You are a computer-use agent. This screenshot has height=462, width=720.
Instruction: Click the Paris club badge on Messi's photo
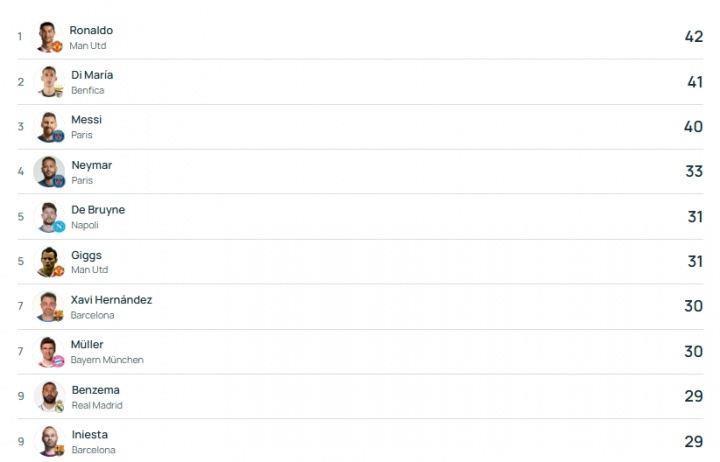(58, 136)
